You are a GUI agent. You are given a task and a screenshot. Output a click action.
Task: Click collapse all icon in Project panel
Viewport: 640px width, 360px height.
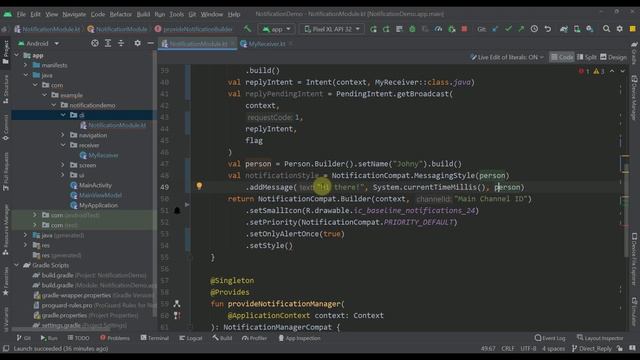pyautogui.click(x=121, y=43)
